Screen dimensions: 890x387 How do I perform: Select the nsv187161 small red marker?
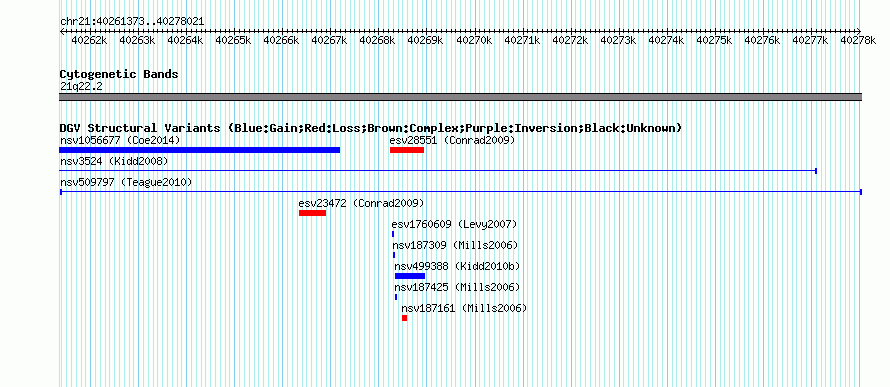(x=405, y=318)
